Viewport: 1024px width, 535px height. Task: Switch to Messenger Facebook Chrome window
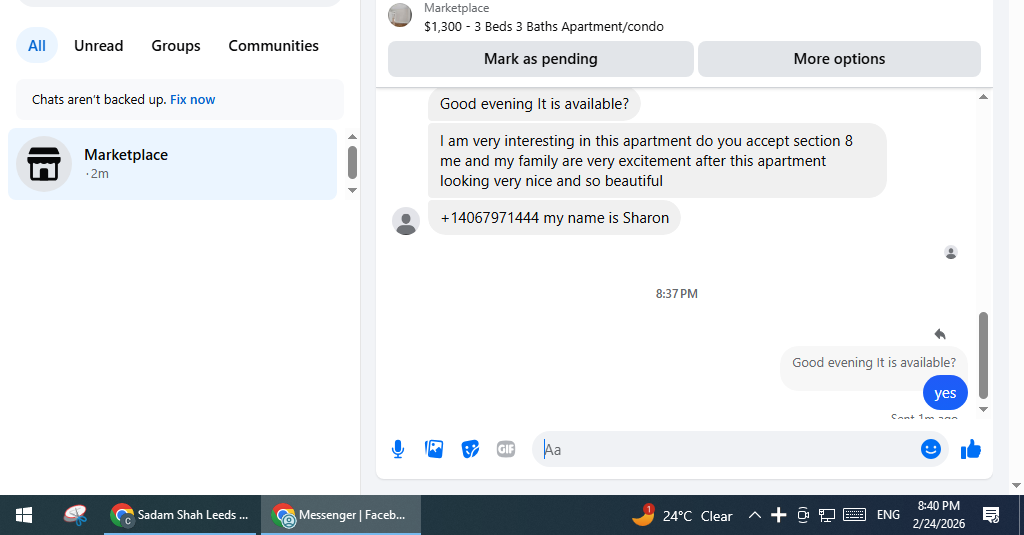point(341,515)
